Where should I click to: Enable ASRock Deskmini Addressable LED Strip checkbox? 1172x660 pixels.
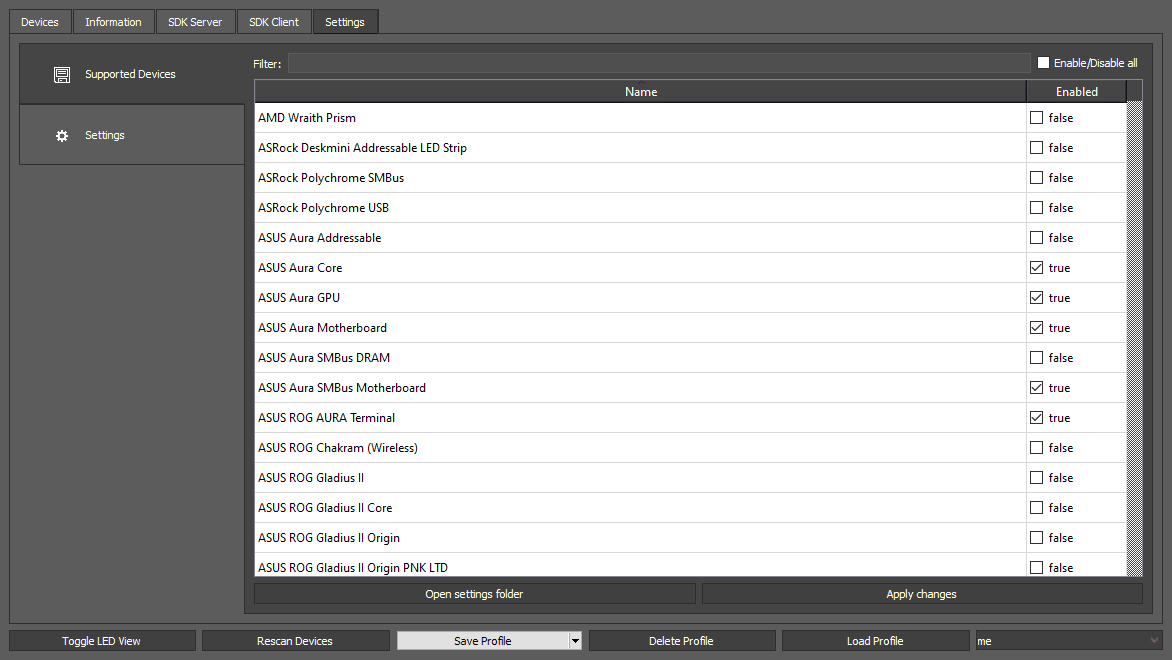click(x=1036, y=147)
